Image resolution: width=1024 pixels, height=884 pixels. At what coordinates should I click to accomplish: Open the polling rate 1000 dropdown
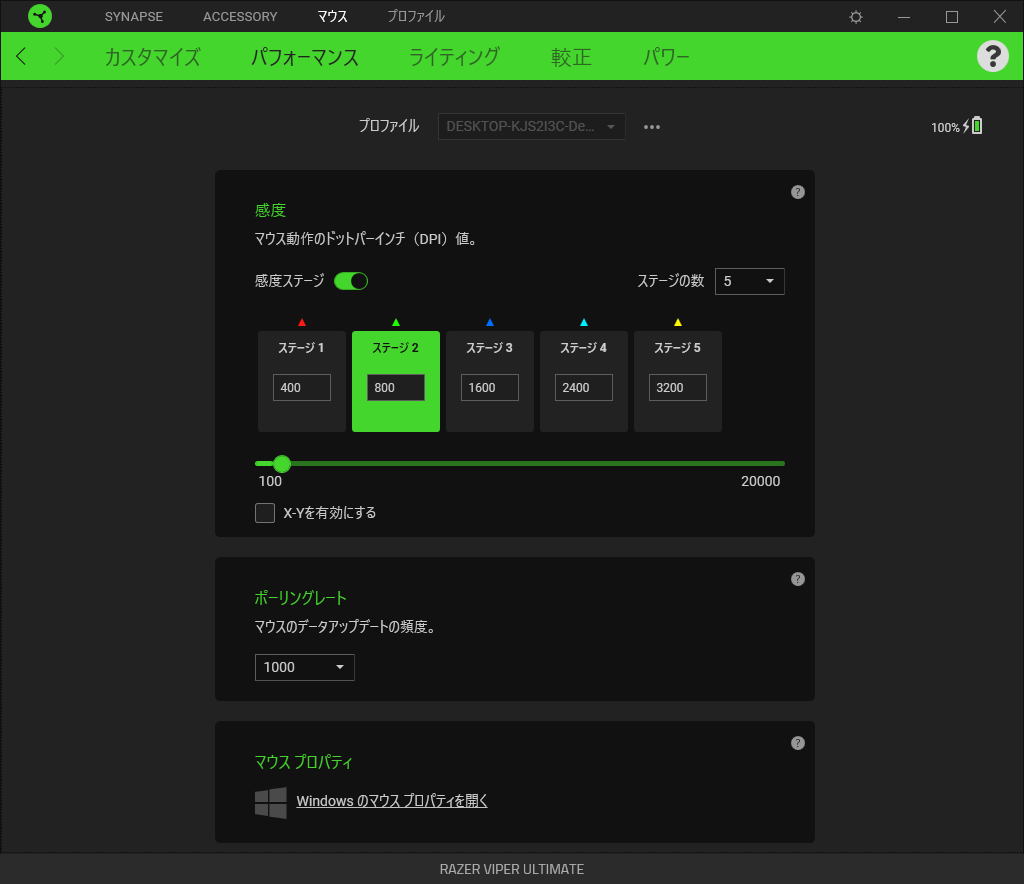coord(304,667)
